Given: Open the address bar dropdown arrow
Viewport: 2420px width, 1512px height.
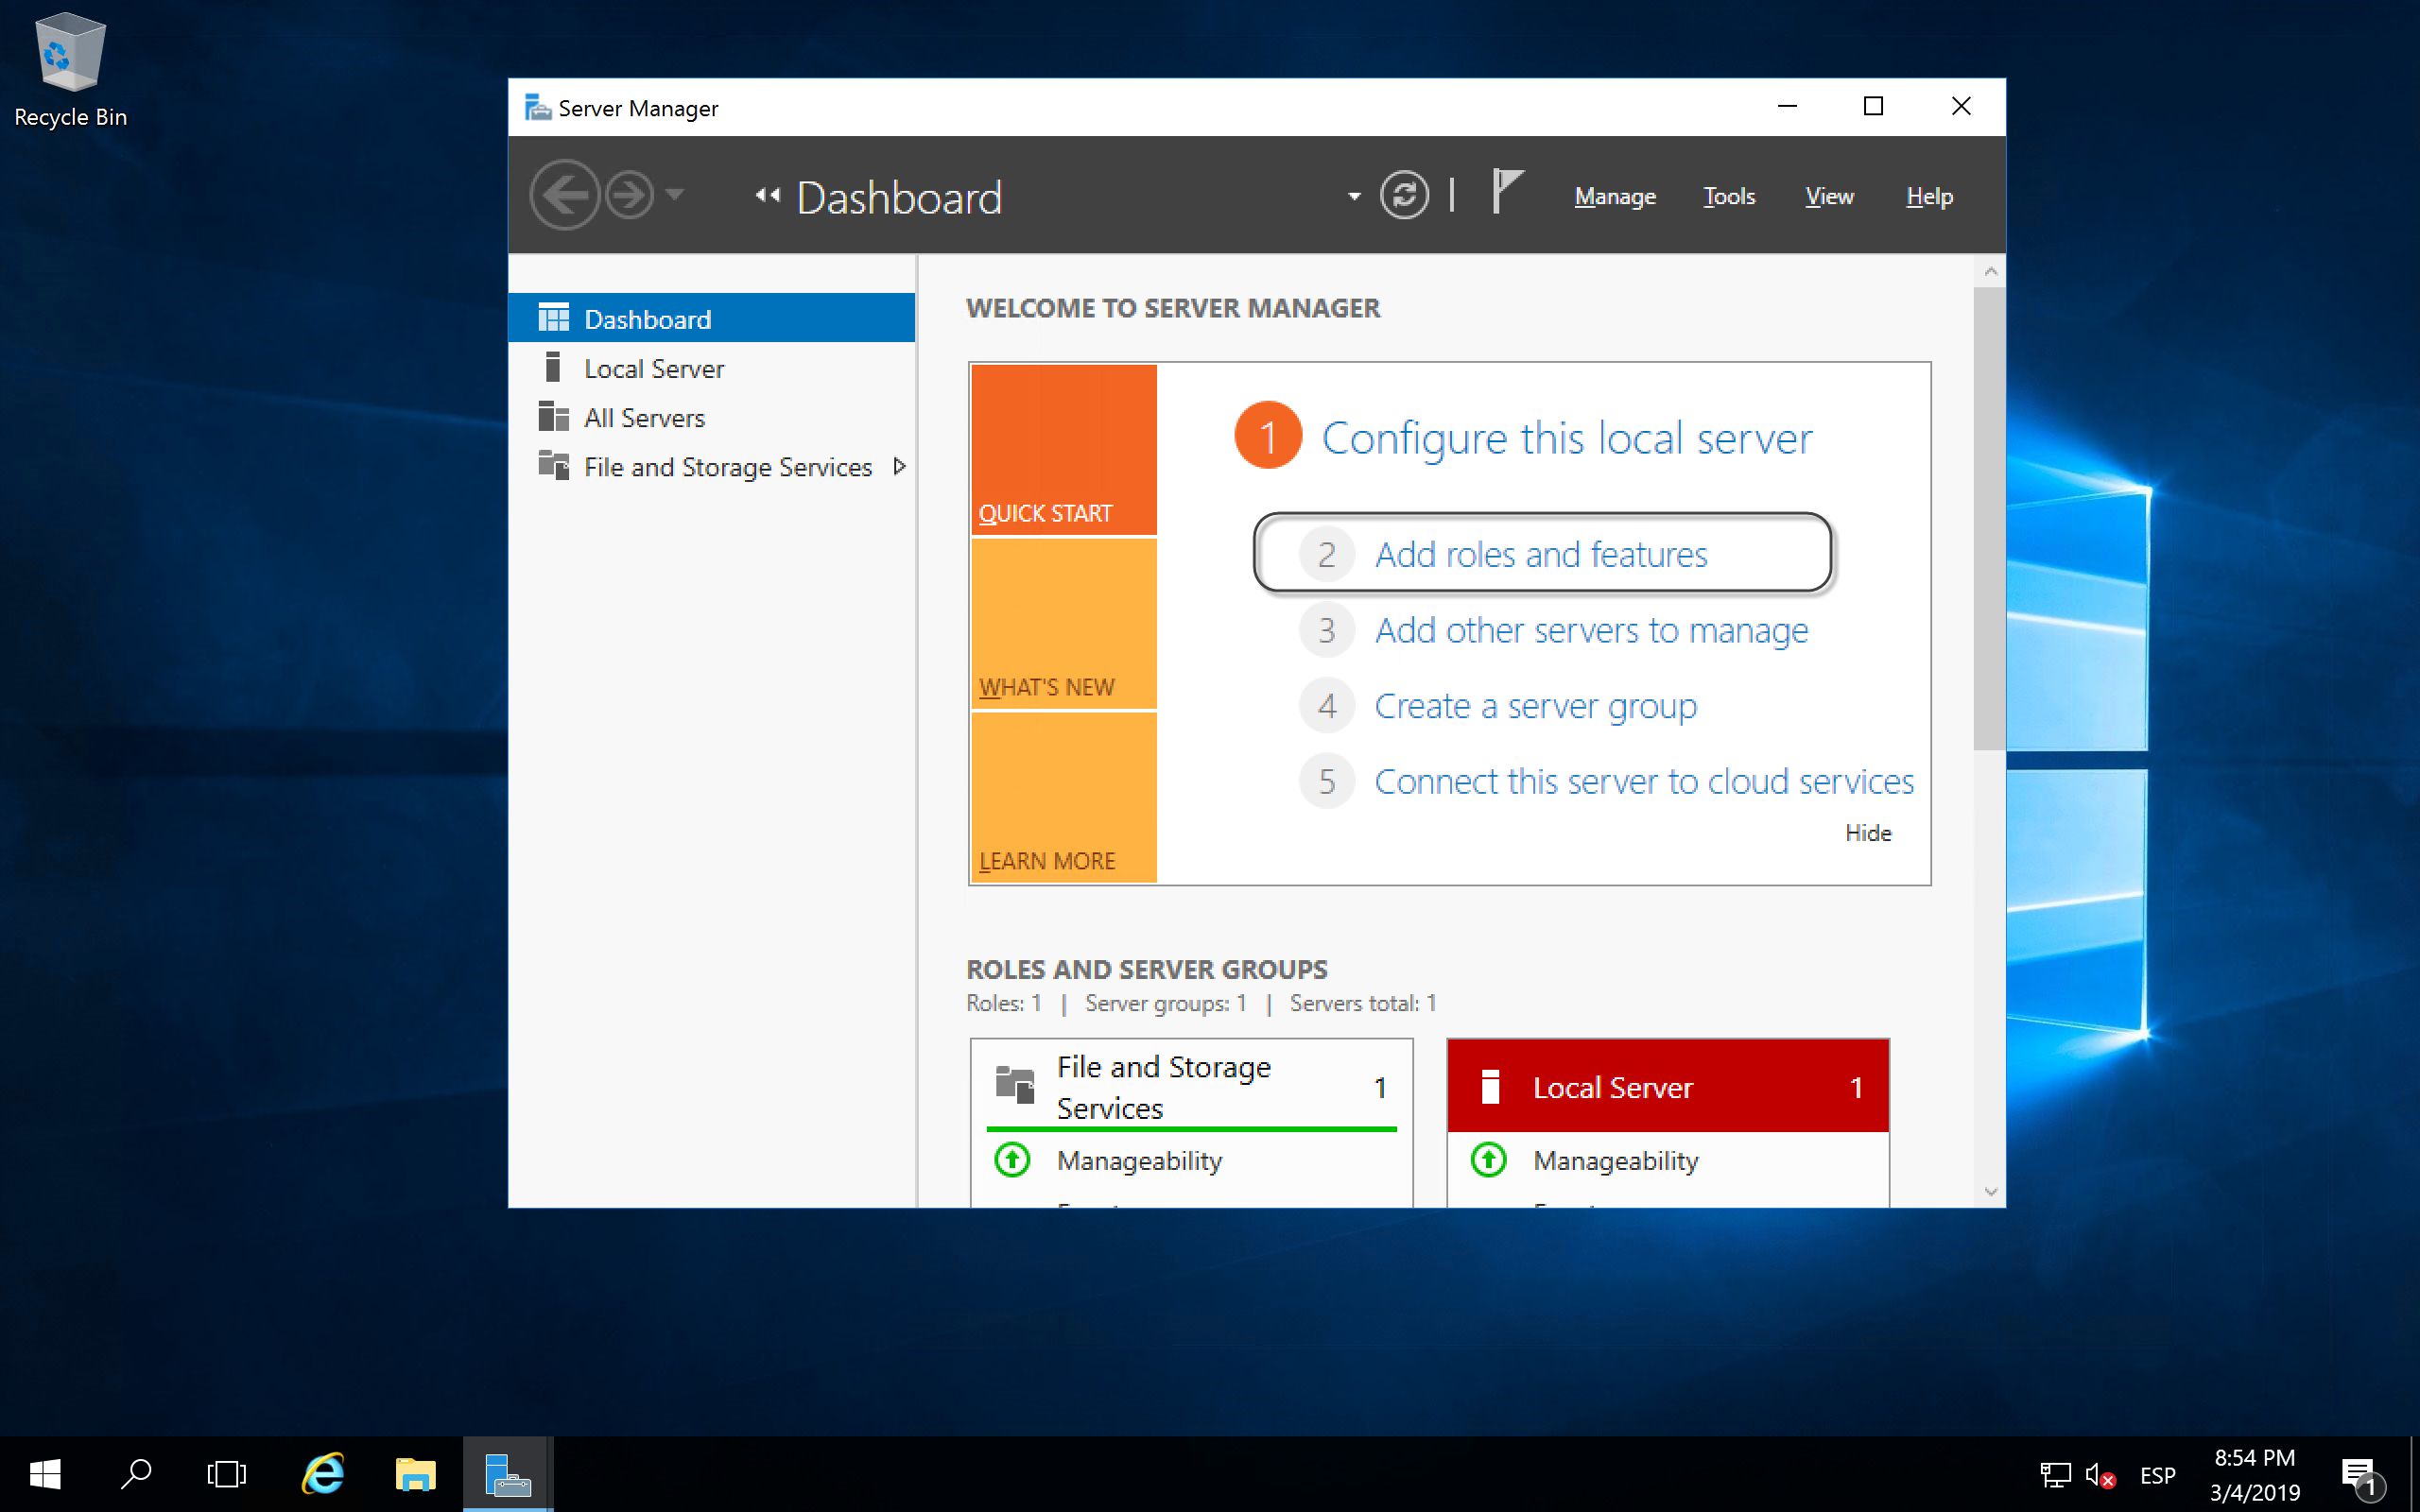Looking at the screenshot, I should click(1354, 196).
